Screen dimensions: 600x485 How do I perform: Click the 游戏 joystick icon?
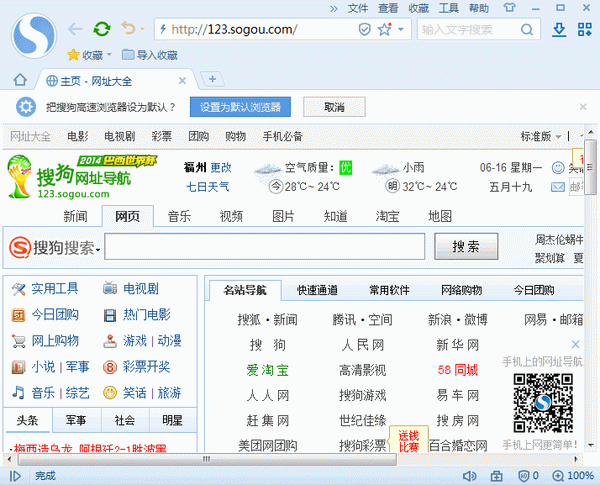(x=110, y=341)
